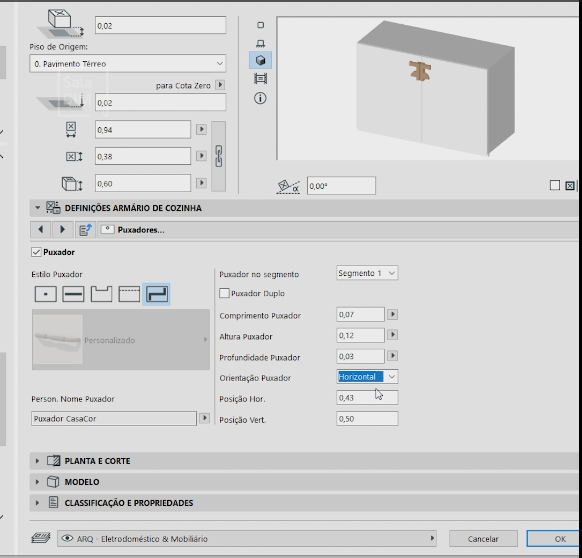Enable the Puxador Duplo checkbox

(x=224, y=293)
